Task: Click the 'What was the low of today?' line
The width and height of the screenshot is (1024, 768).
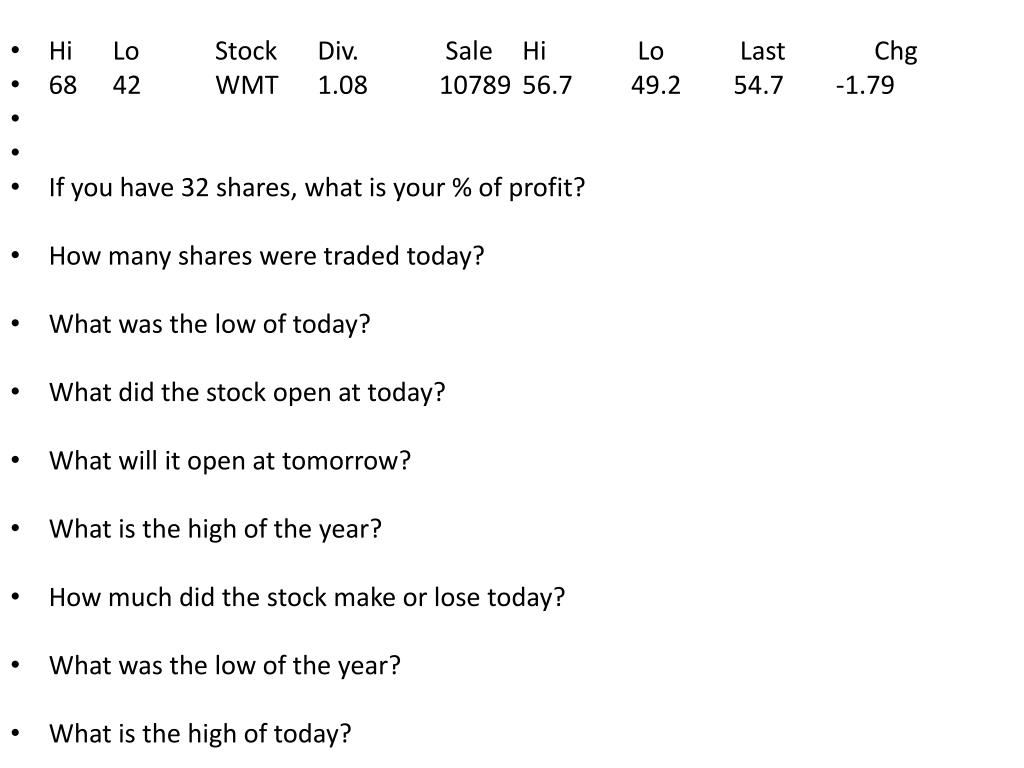Action: pos(210,325)
